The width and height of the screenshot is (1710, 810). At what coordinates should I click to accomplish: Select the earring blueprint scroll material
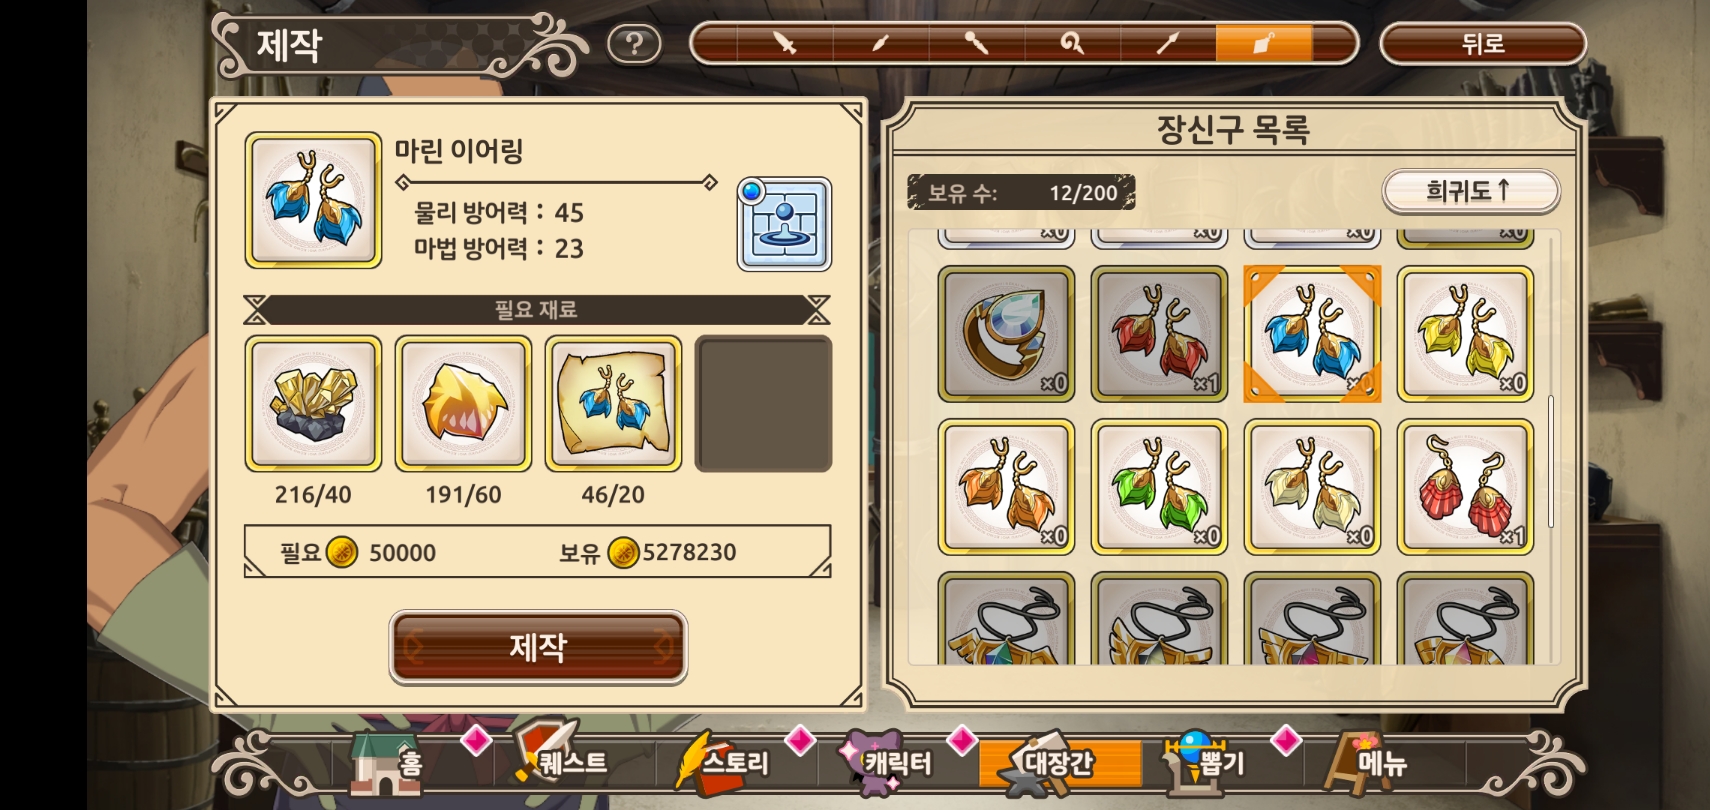(x=613, y=404)
